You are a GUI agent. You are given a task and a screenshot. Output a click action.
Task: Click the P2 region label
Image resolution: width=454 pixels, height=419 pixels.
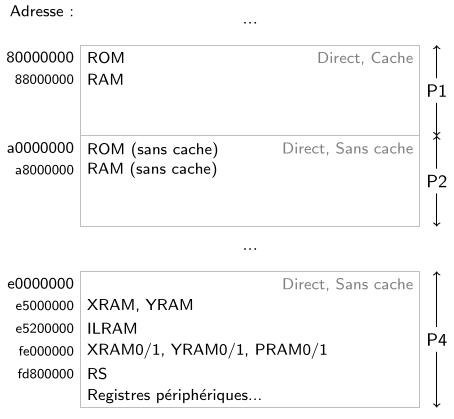[x=437, y=182]
